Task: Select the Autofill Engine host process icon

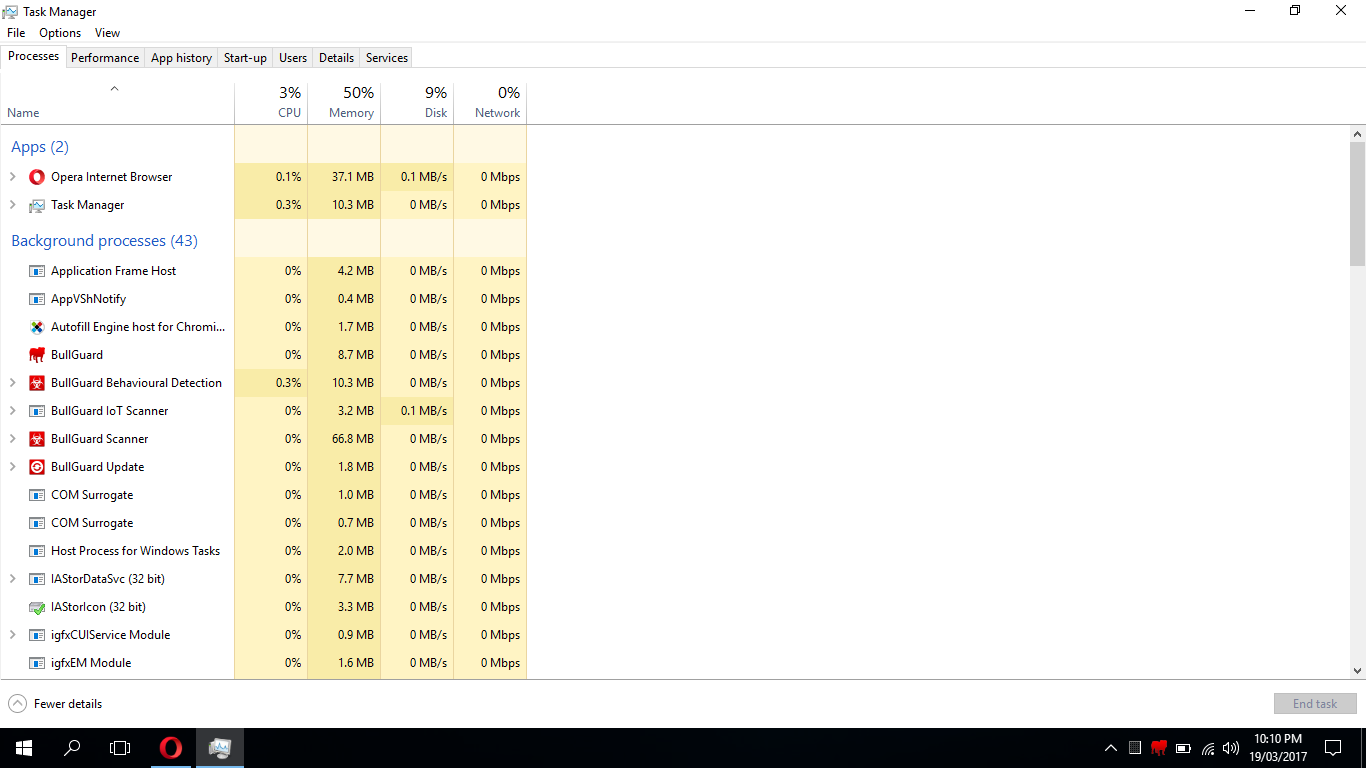Action: click(x=37, y=327)
